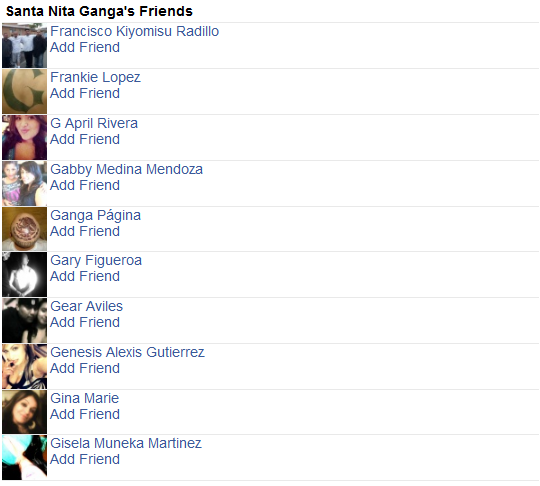Open G April Rivera's profile picture
540x486 pixels.
(24, 137)
